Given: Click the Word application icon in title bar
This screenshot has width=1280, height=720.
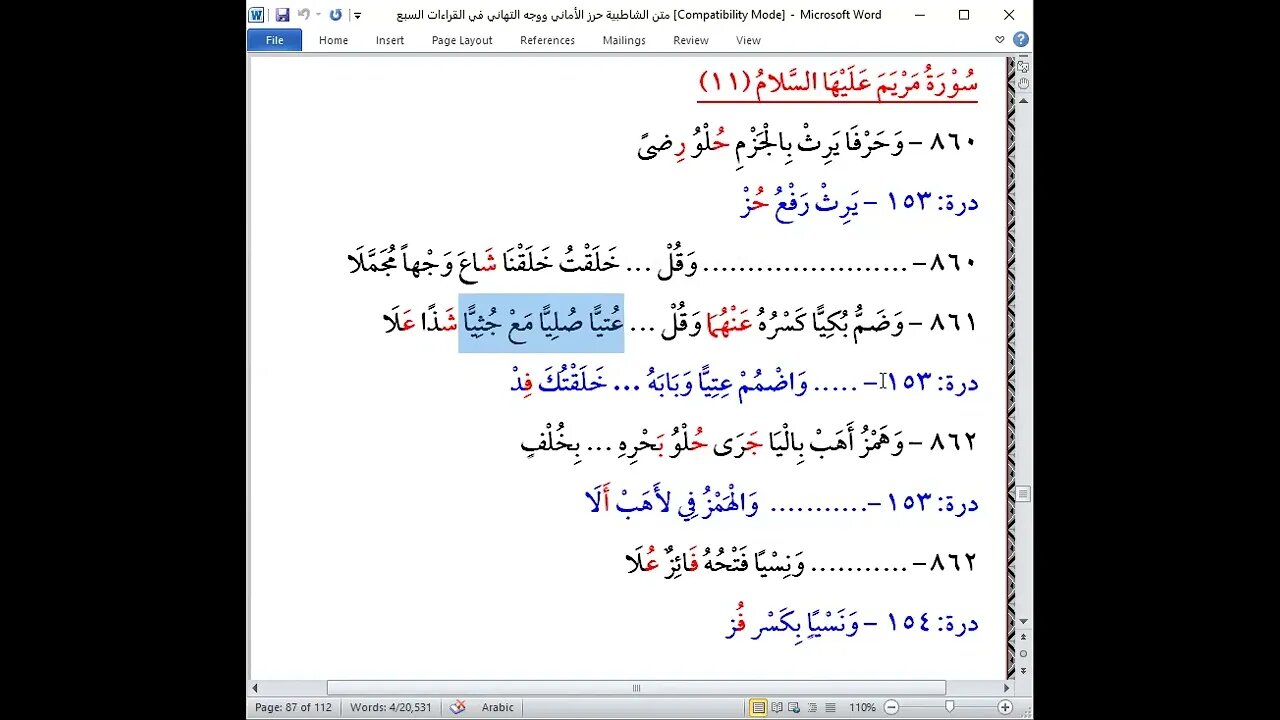Looking at the screenshot, I should [x=256, y=15].
